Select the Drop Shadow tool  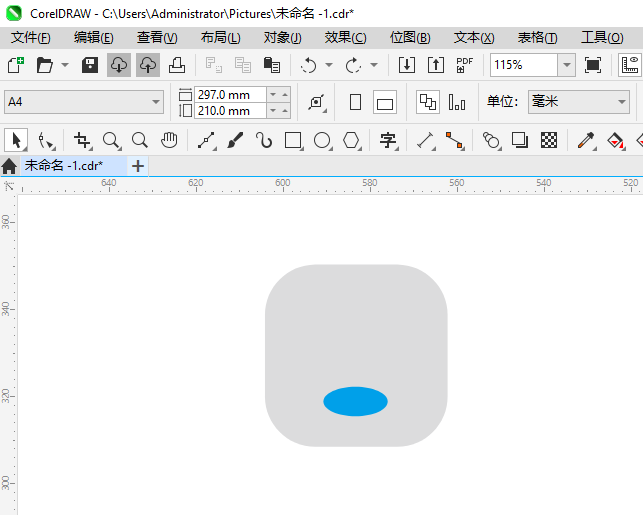click(x=520, y=140)
